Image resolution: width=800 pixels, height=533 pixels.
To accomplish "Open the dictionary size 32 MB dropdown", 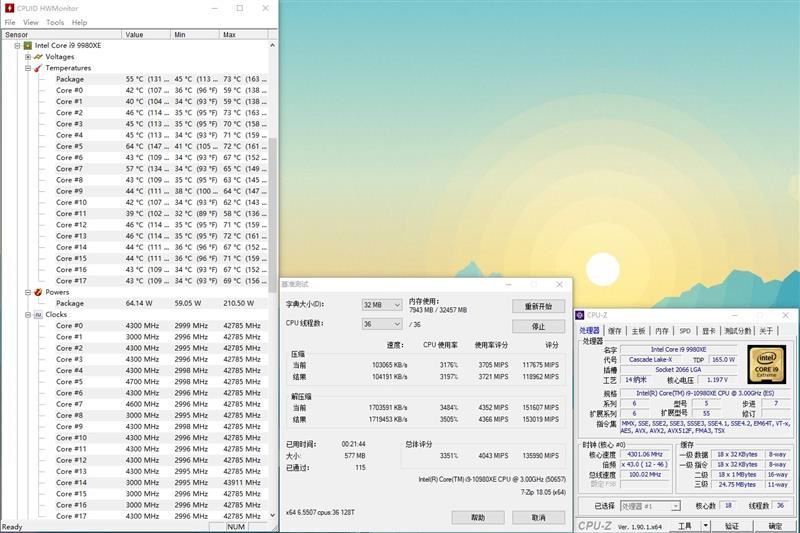I will [382, 305].
